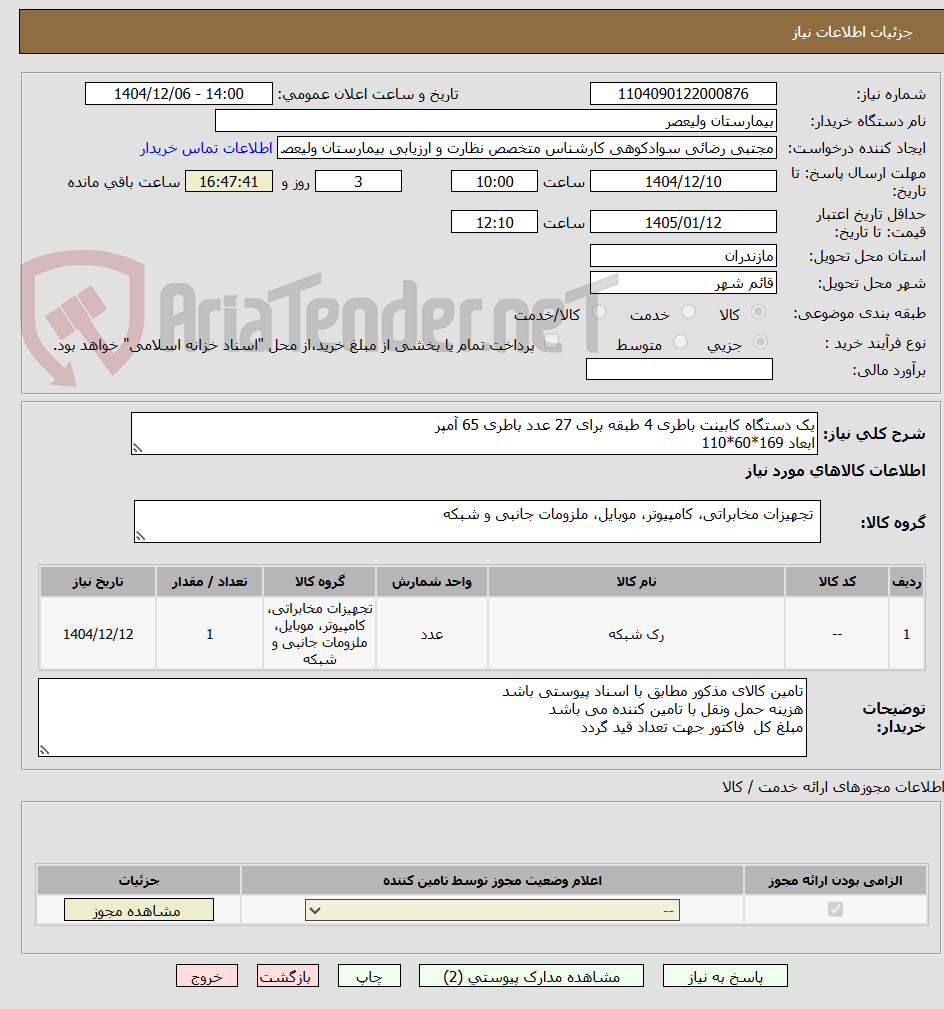Click the price validity date 1405/01/12

[x=683, y=222]
